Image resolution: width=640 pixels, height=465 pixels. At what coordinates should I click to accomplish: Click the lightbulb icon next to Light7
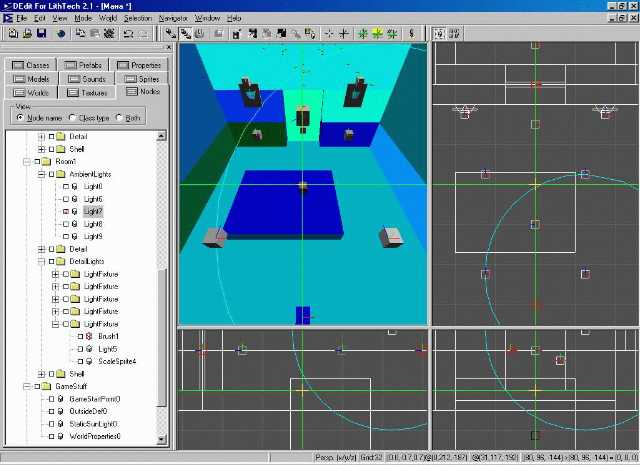point(75,211)
